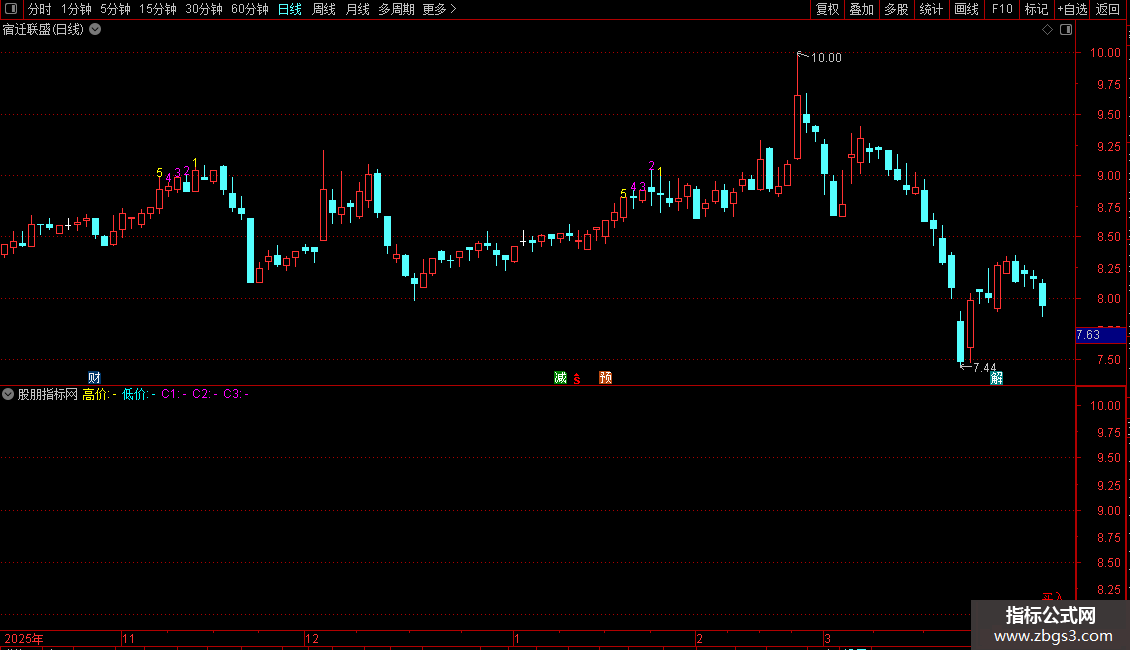Viewport: 1130px width, 650px height.
Task: Open F10 company information
Action: coord(1002,9)
